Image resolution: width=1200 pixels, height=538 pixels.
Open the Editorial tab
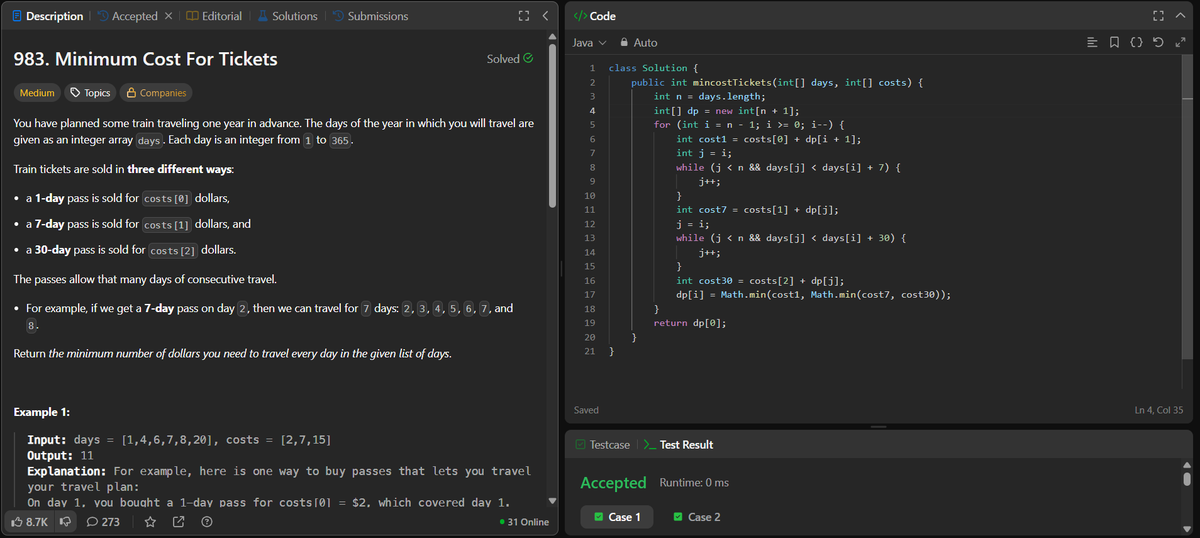tap(214, 16)
